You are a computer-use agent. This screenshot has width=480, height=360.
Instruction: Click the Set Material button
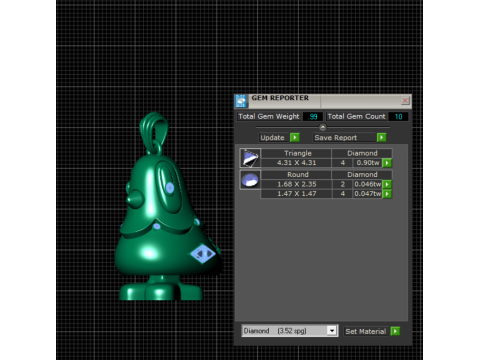coord(366,331)
